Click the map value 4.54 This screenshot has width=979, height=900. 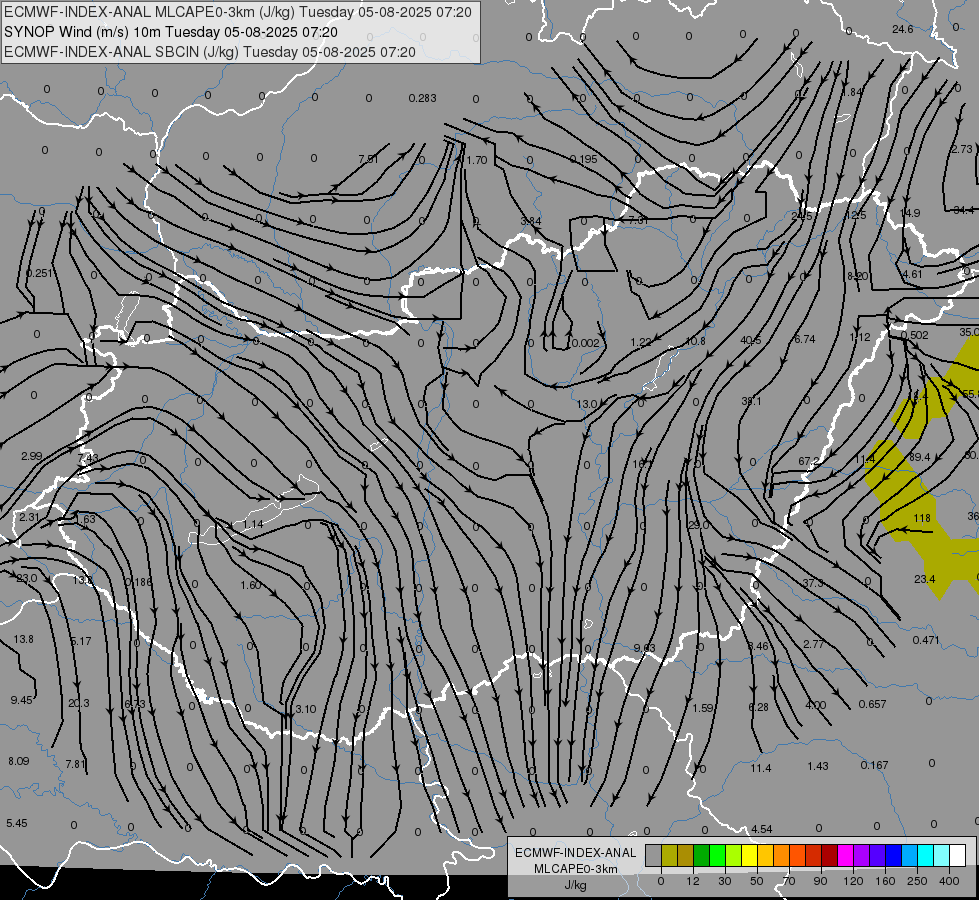click(x=762, y=829)
